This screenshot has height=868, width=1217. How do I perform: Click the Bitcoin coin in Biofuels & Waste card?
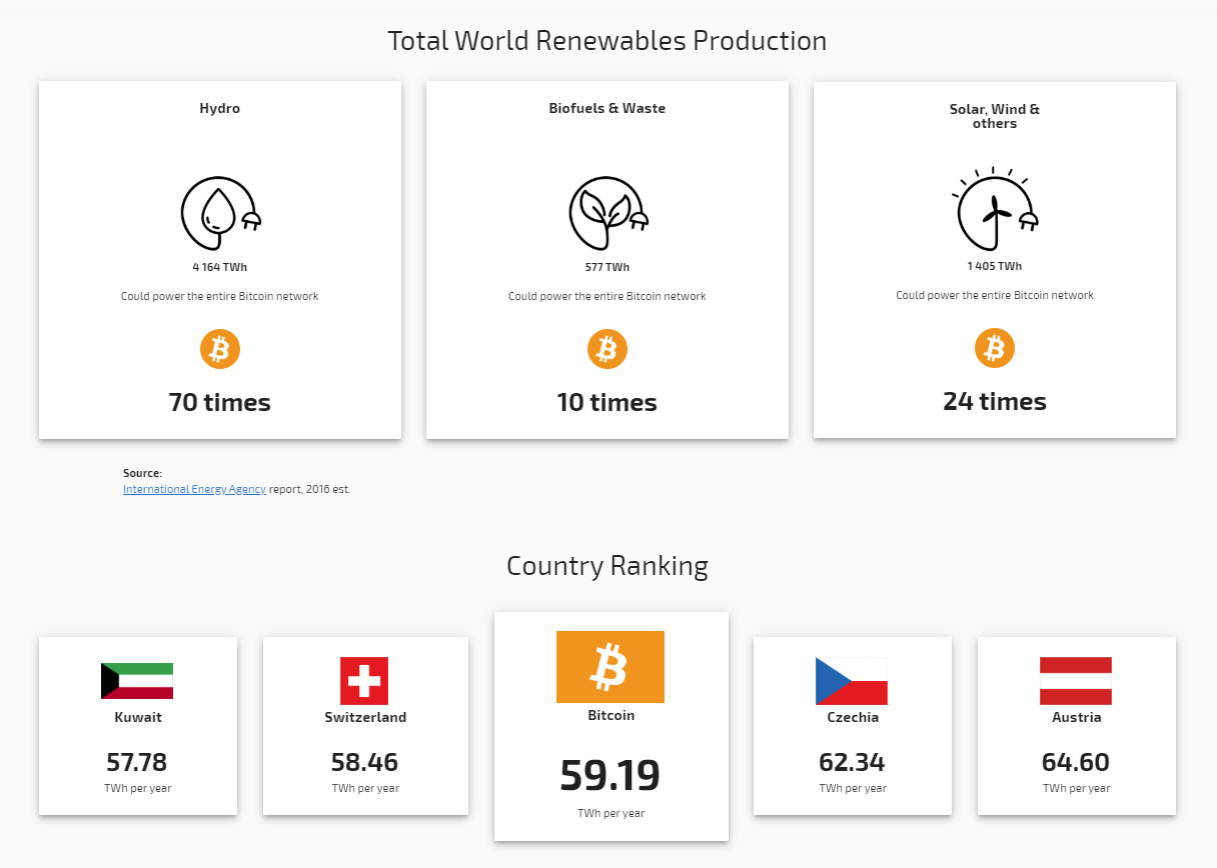coord(607,349)
